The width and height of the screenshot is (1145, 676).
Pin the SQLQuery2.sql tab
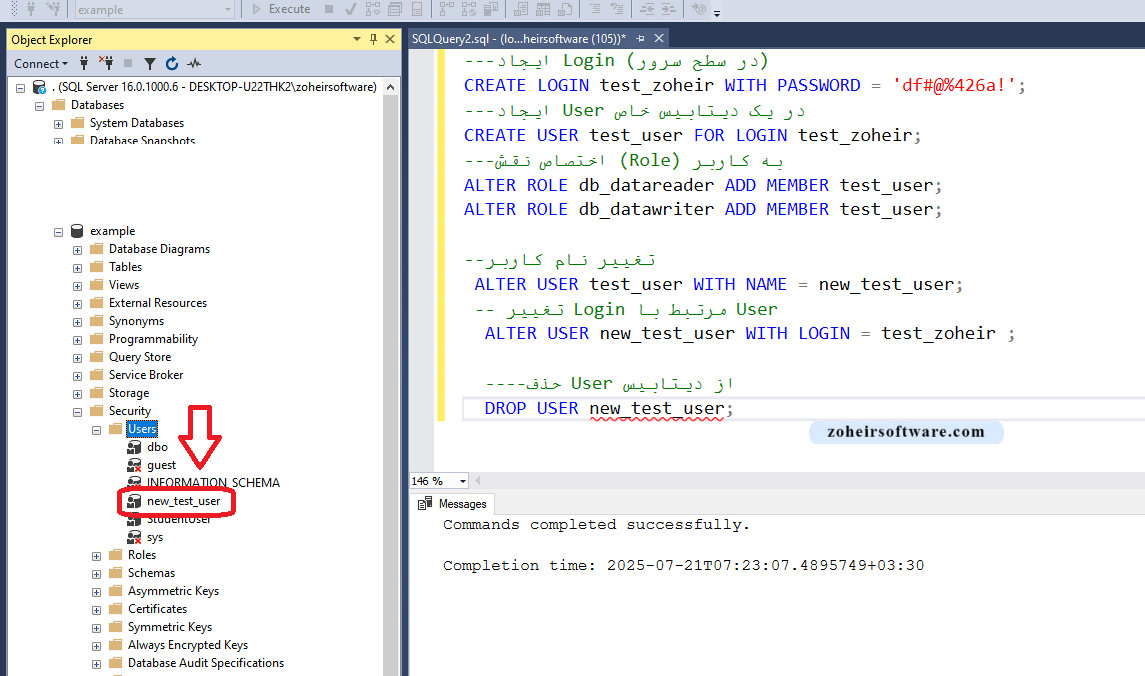[x=640, y=38]
